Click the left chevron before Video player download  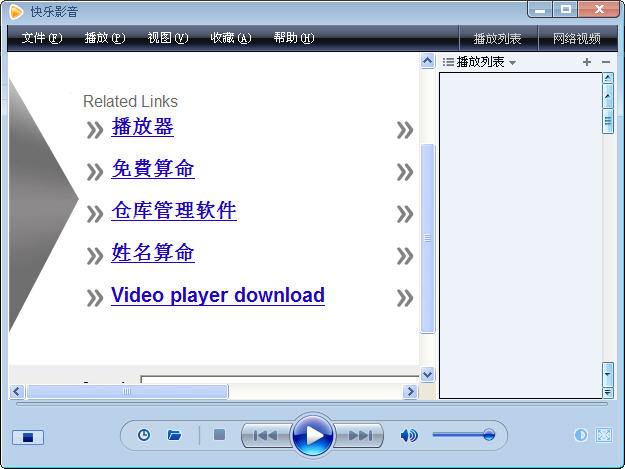pos(95,298)
